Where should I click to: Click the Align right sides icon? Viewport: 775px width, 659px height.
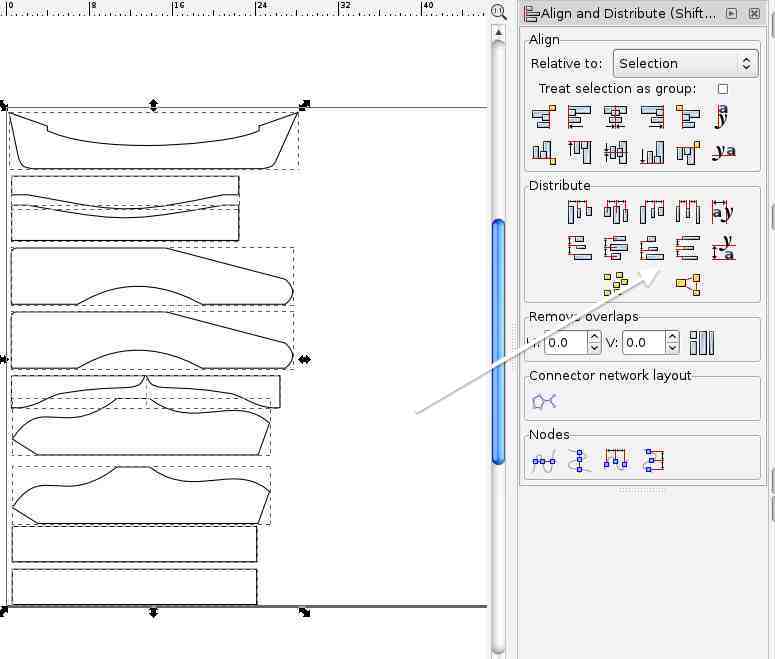pyautogui.click(x=652, y=117)
